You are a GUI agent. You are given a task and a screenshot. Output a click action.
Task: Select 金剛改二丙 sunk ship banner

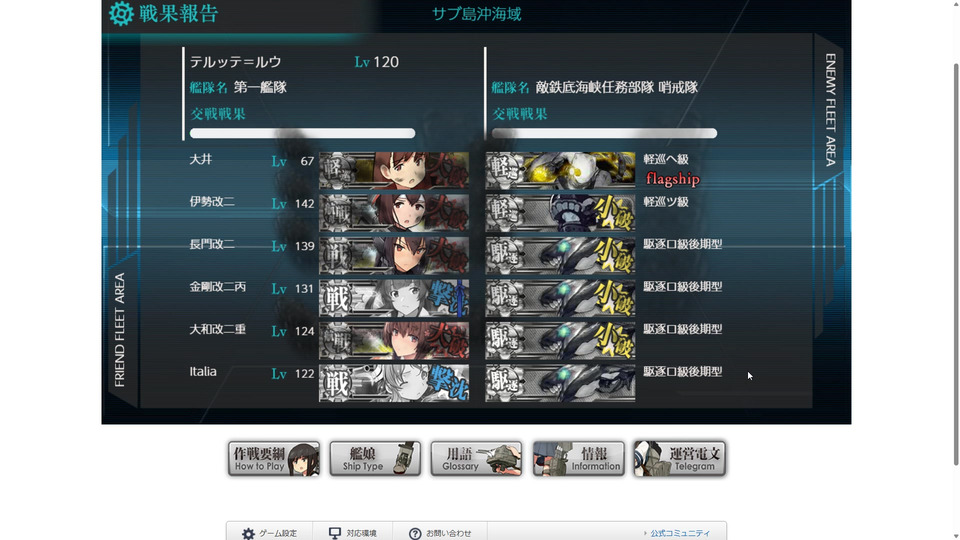point(394,298)
